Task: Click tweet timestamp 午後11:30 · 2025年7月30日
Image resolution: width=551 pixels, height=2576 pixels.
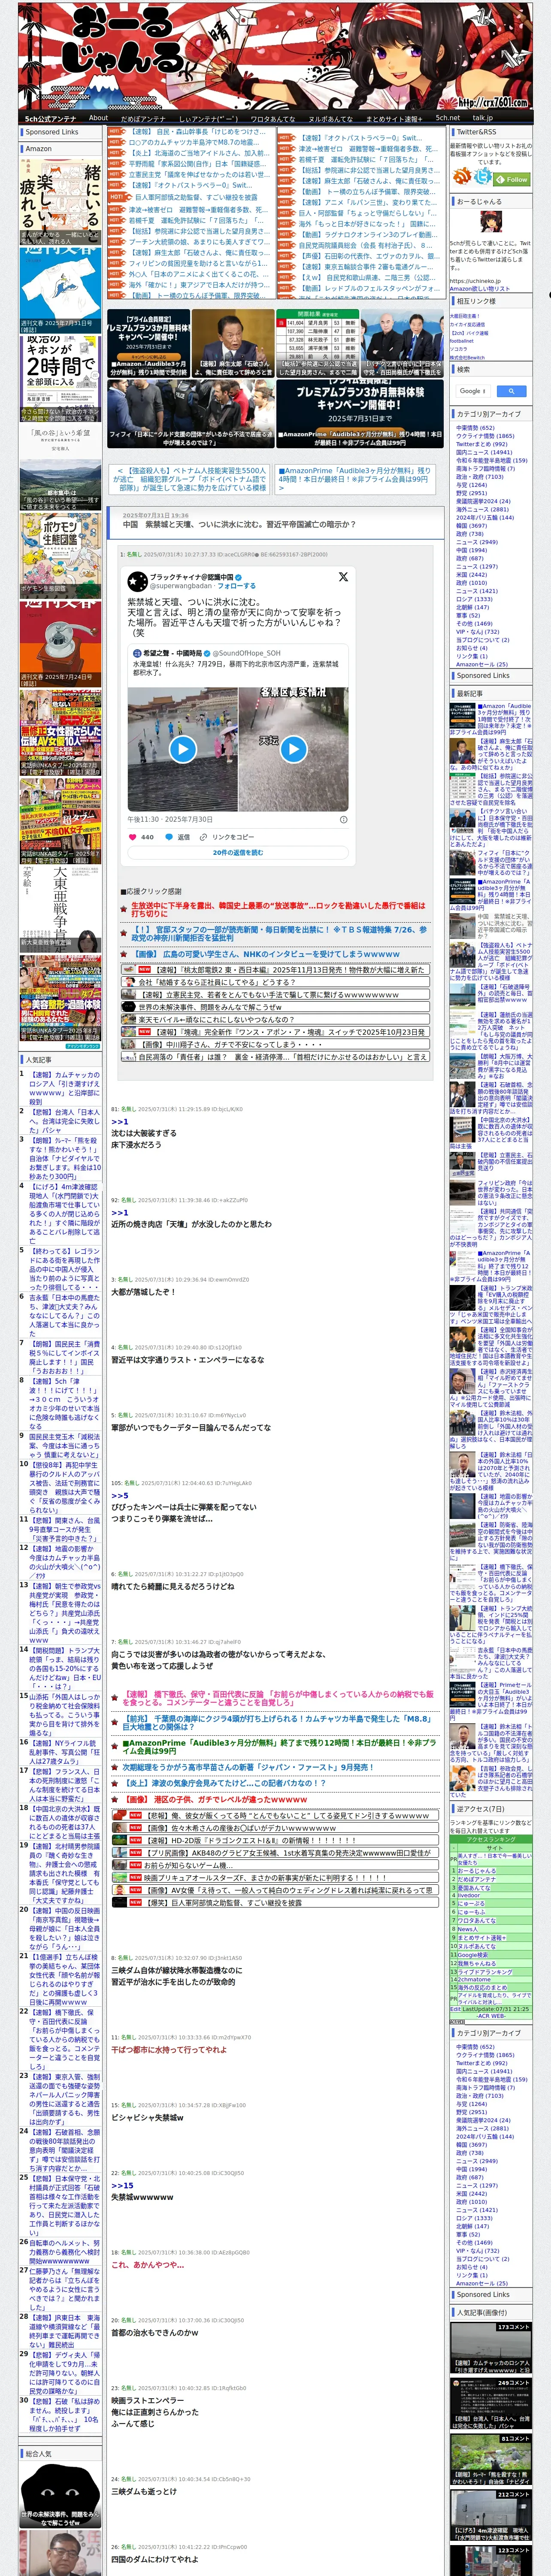Action: pyautogui.click(x=170, y=819)
